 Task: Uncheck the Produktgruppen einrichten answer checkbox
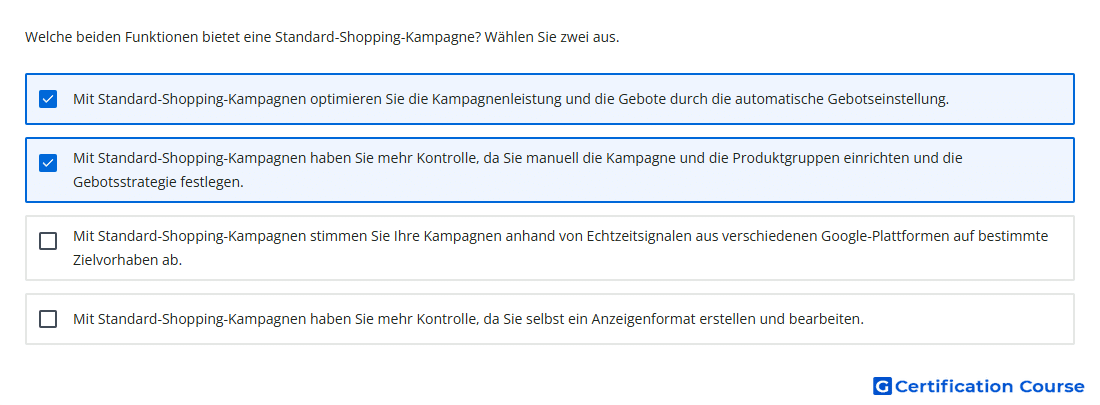(48, 164)
